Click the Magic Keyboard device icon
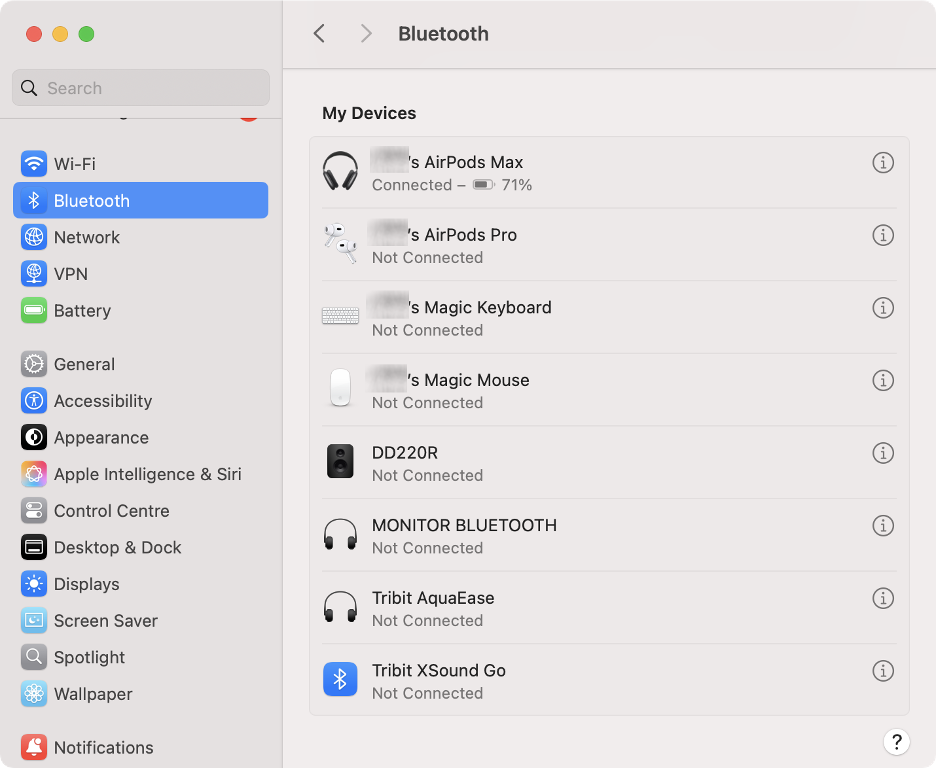 point(340,316)
